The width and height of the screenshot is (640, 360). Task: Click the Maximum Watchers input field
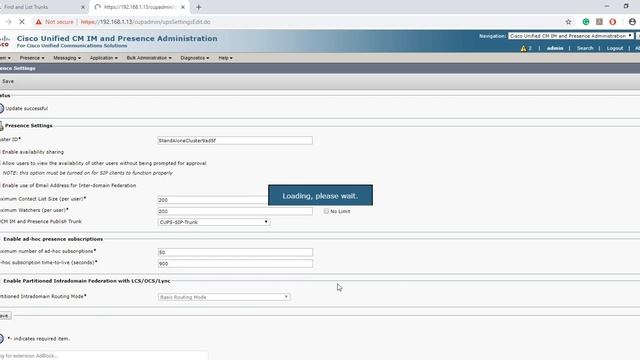[235, 211]
